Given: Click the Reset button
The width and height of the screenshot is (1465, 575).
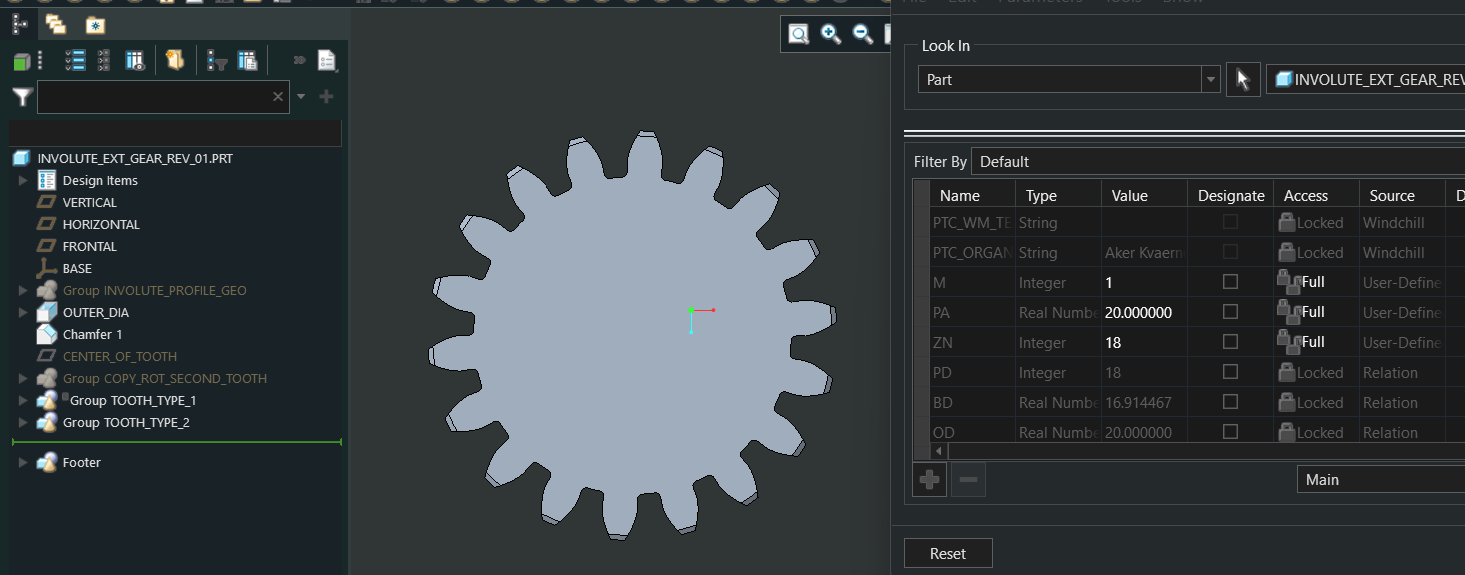Looking at the screenshot, I should [948, 553].
